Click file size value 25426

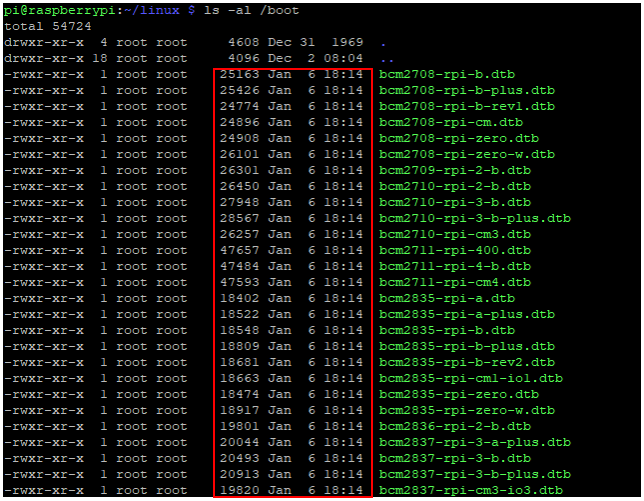(x=239, y=90)
